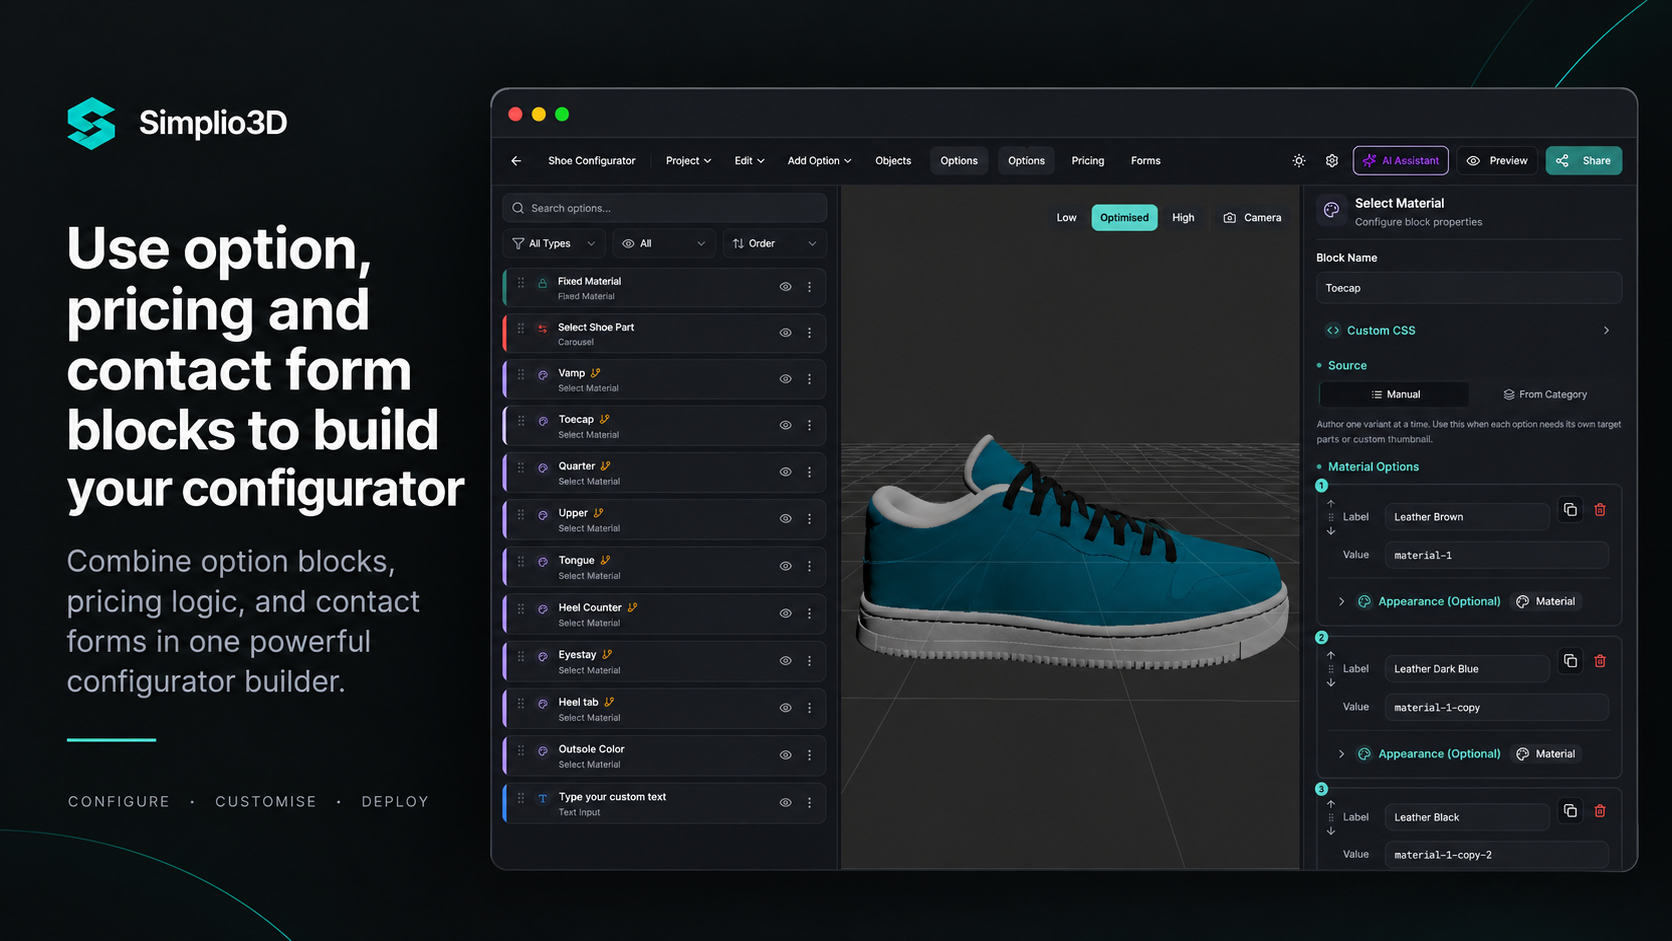Open the Project dropdown menu
The image size is (1672, 941).
pos(688,161)
